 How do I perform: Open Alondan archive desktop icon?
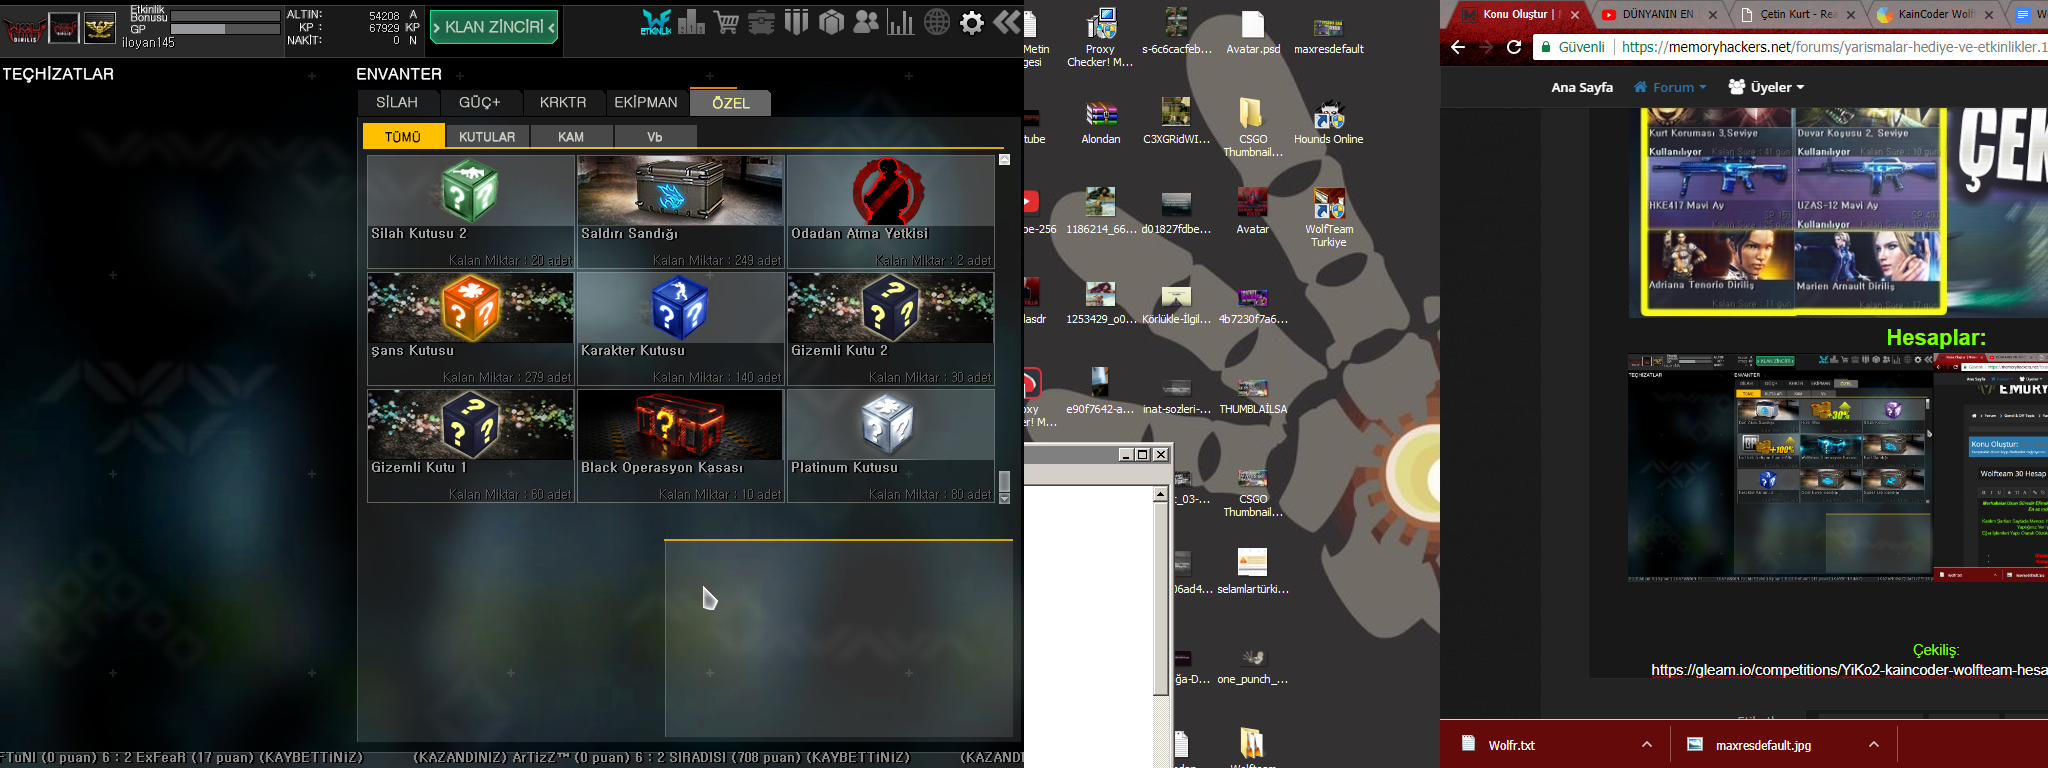point(1100,122)
